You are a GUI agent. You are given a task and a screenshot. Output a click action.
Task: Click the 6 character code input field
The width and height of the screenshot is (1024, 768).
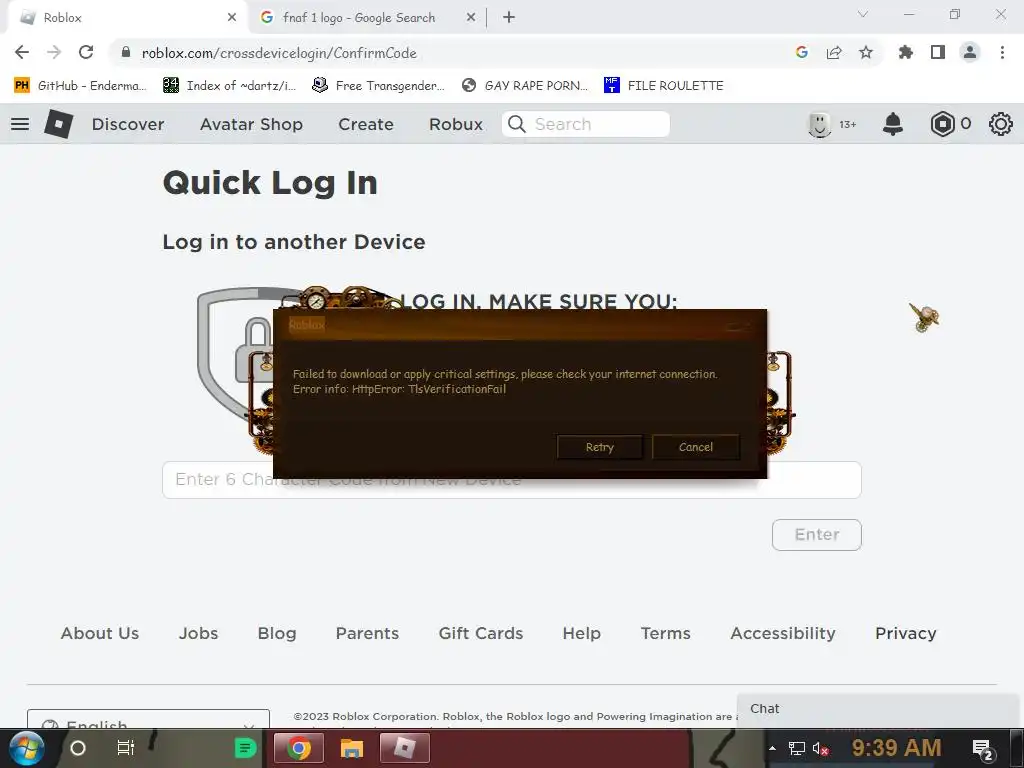pyautogui.click(x=512, y=480)
